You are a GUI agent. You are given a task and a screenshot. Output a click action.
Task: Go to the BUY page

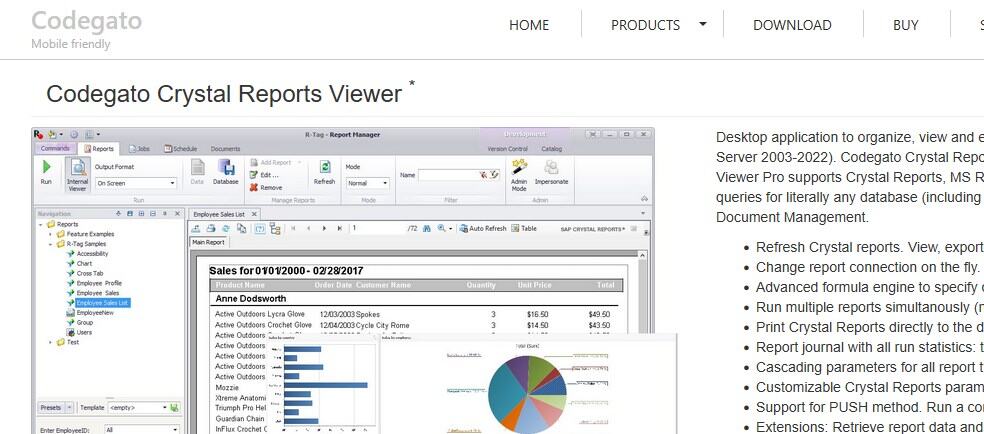(905, 25)
